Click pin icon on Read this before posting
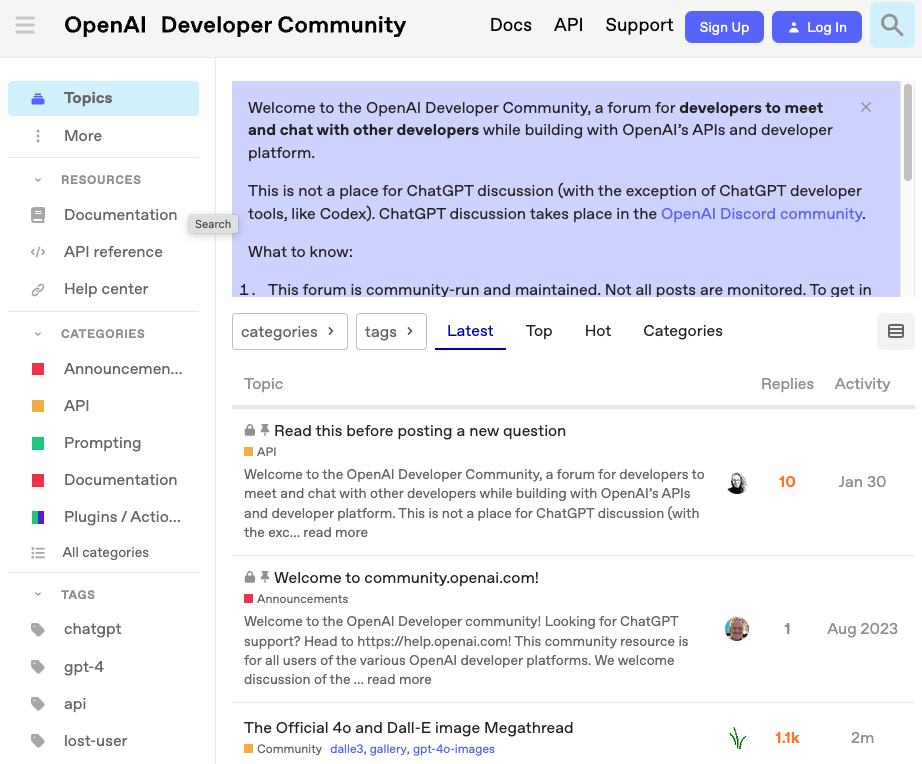Screen dimensions: 922x764 pos(265,431)
